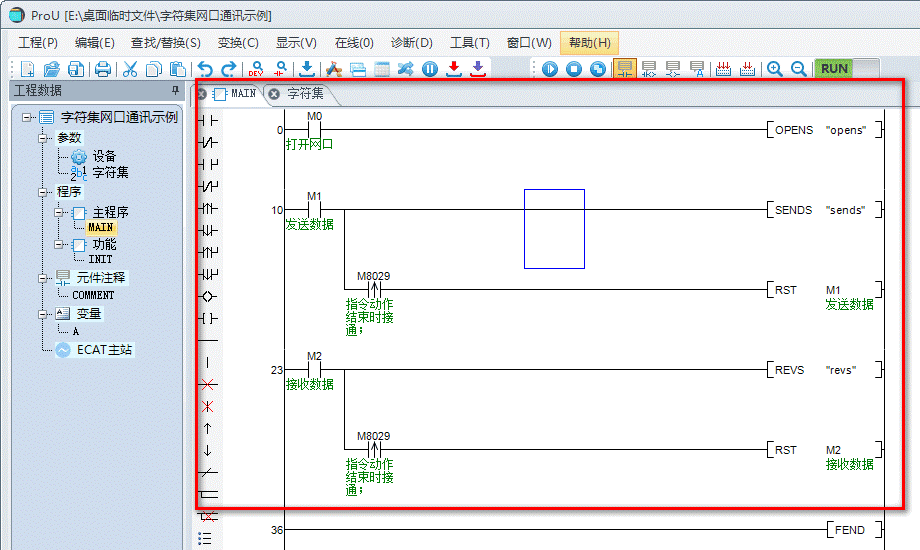The height and width of the screenshot is (550, 920).
Task: Open the 诊断(D) menu
Action: pos(412,43)
